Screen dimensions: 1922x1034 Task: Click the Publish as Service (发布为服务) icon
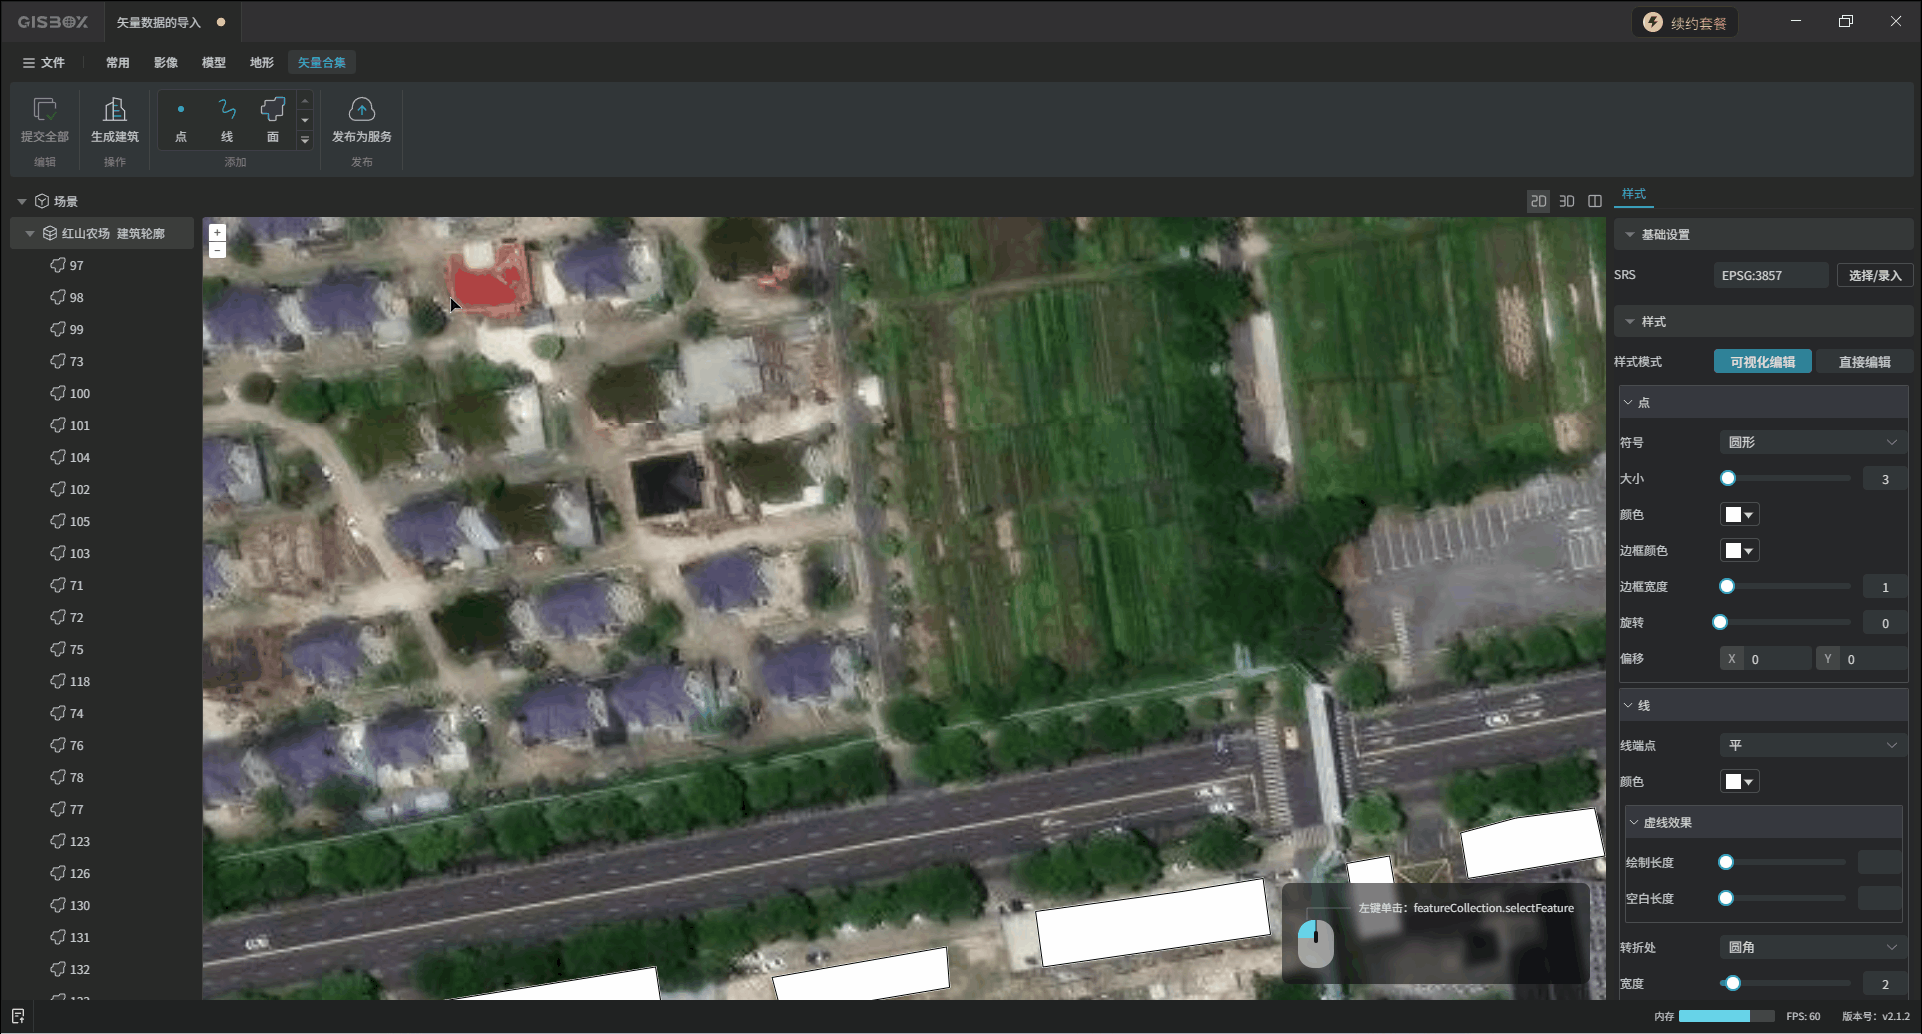click(x=361, y=110)
